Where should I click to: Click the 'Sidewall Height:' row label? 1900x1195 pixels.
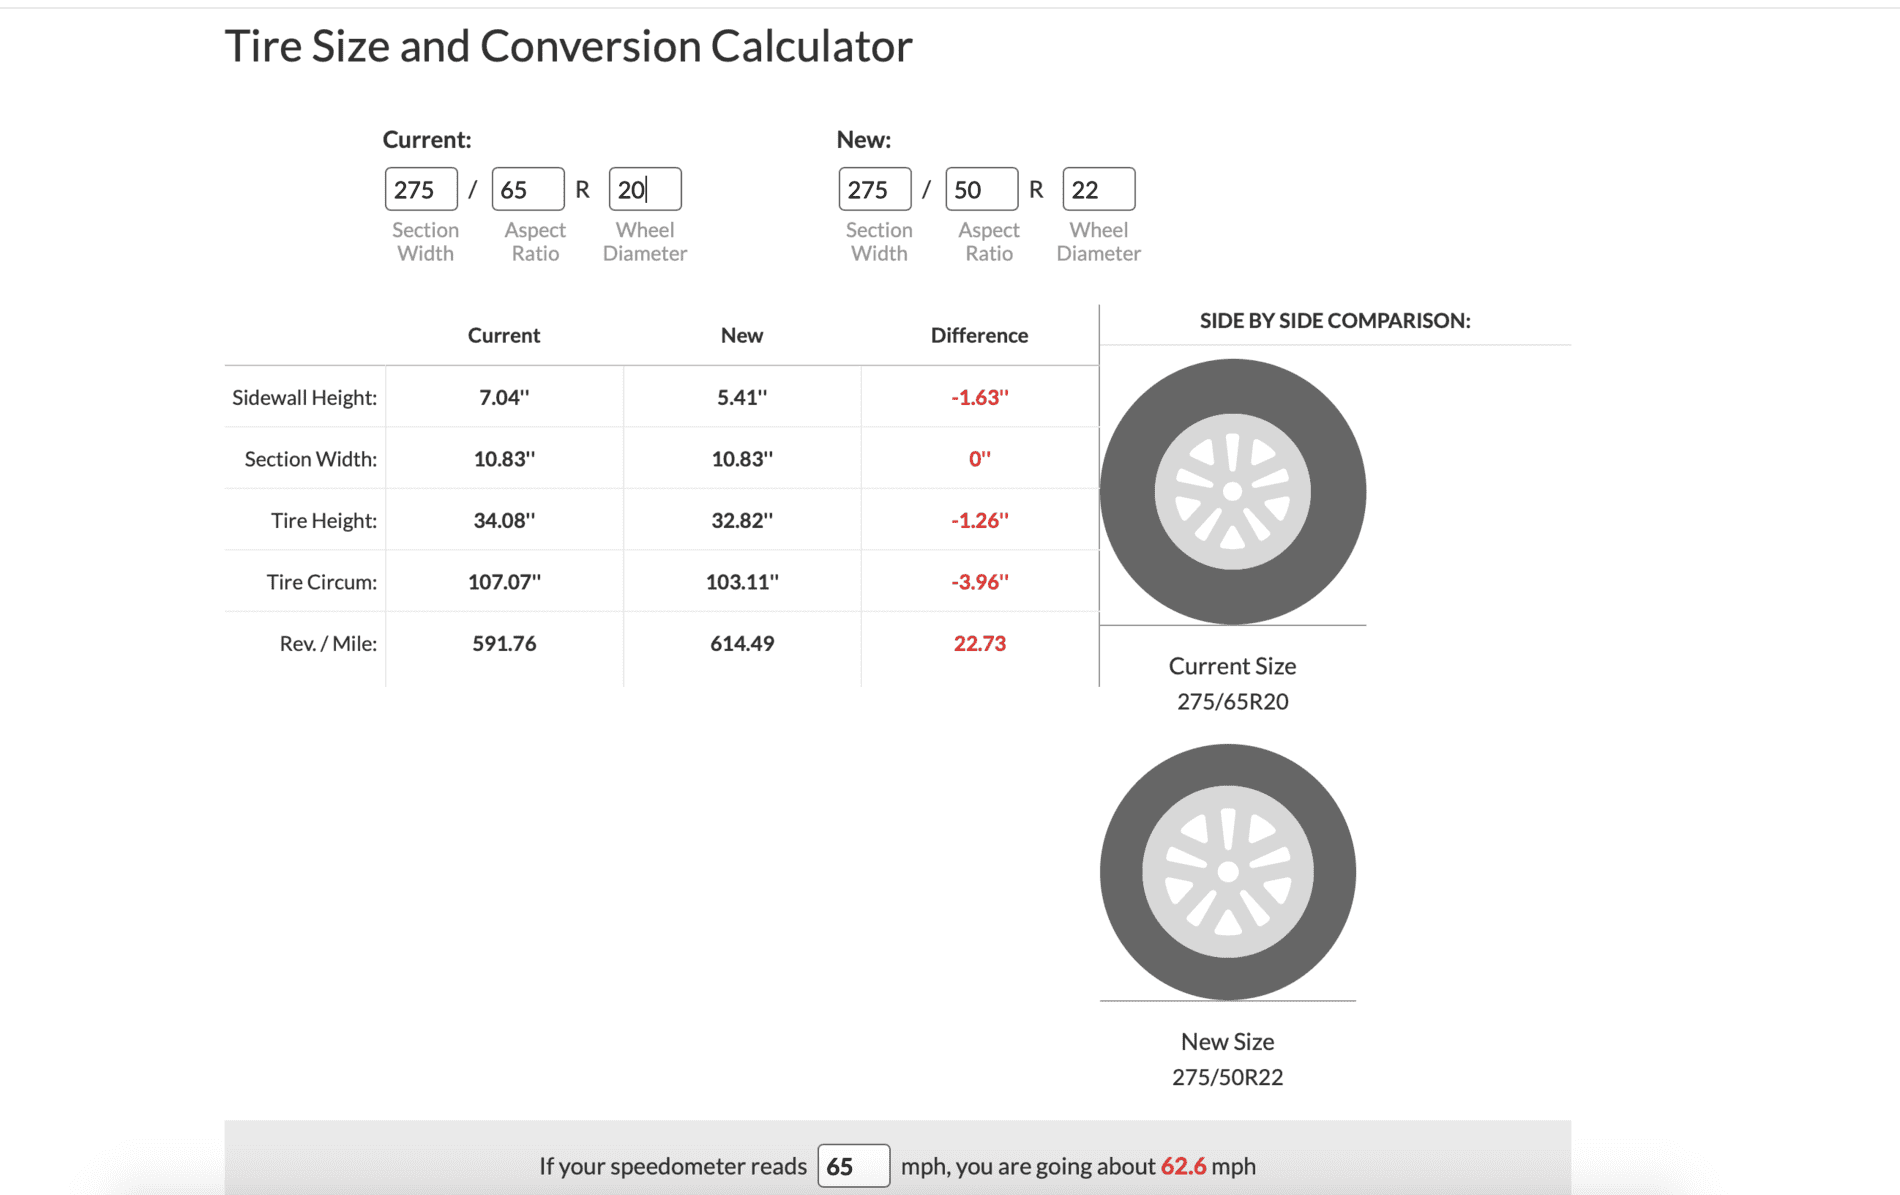click(x=305, y=397)
